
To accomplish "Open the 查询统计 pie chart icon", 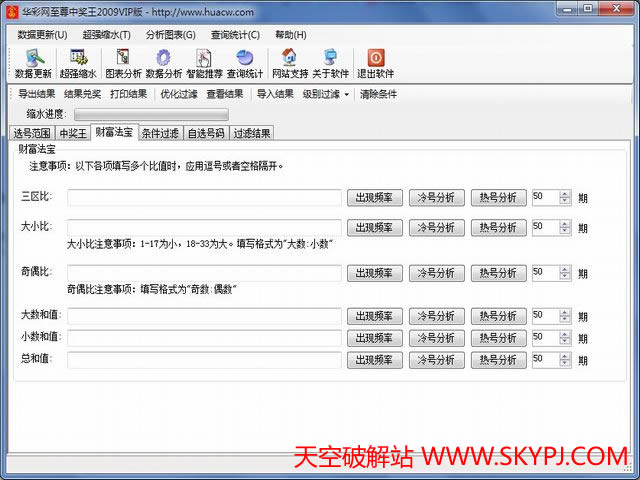I will 244,64.
